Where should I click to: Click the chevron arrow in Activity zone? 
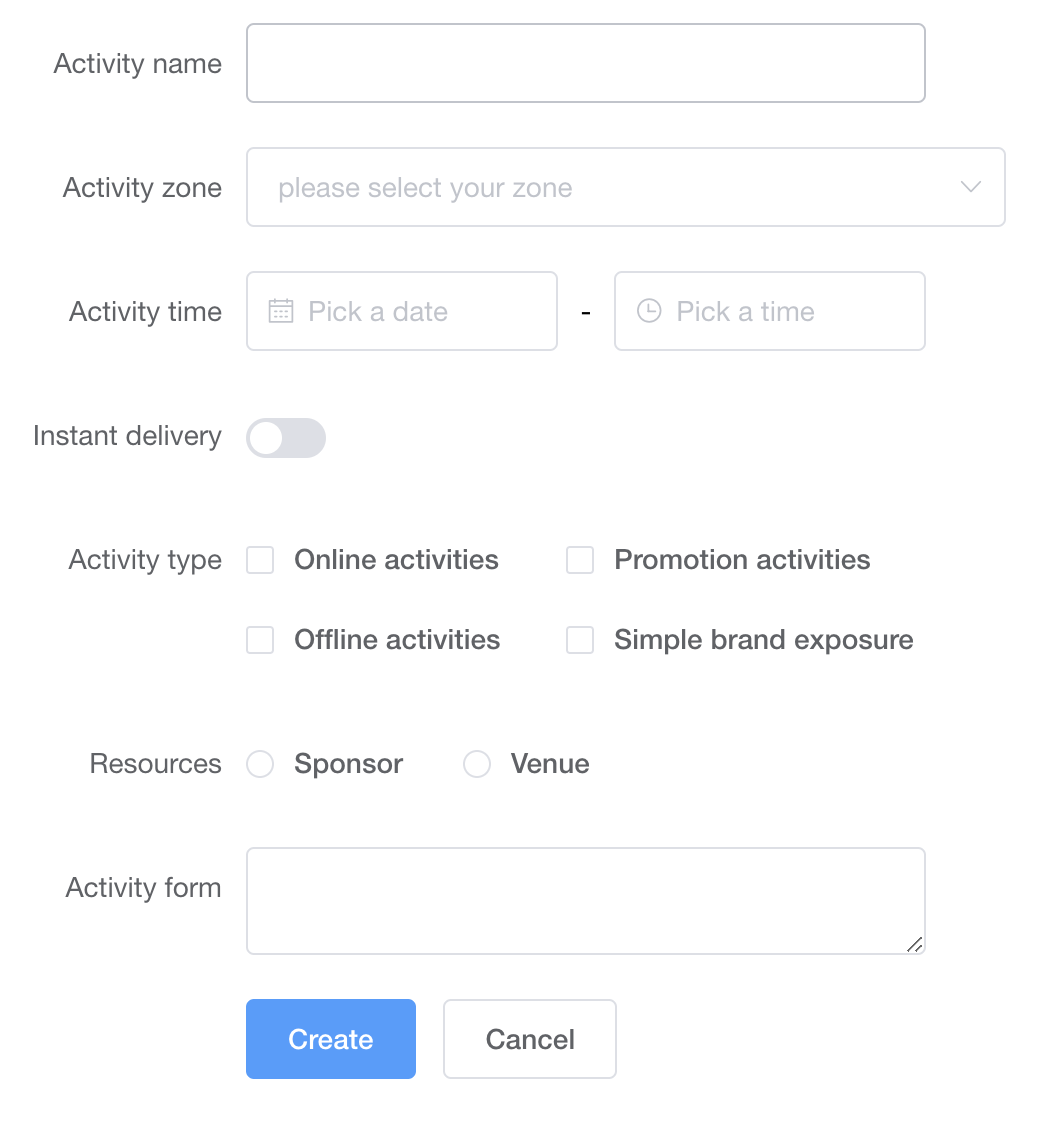pyautogui.click(x=970, y=187)
